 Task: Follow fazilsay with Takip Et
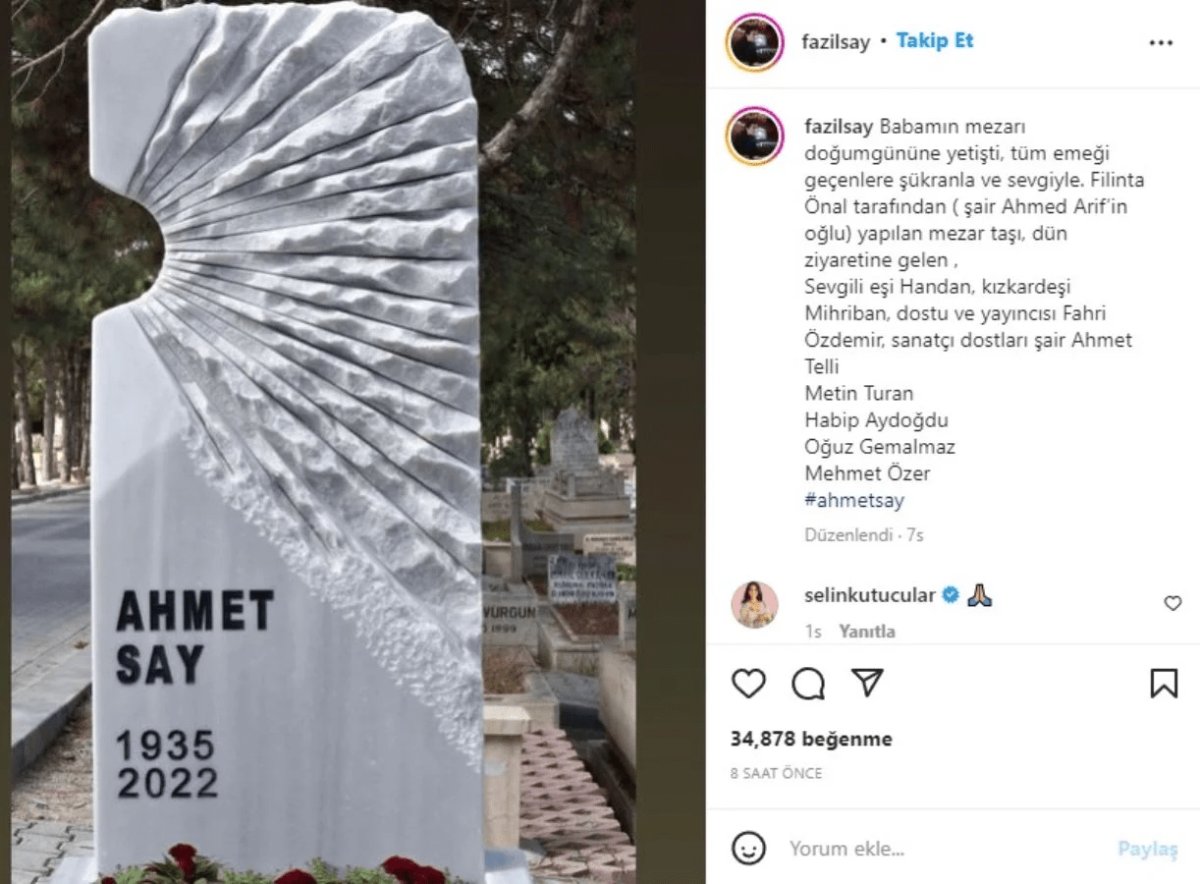934,41
